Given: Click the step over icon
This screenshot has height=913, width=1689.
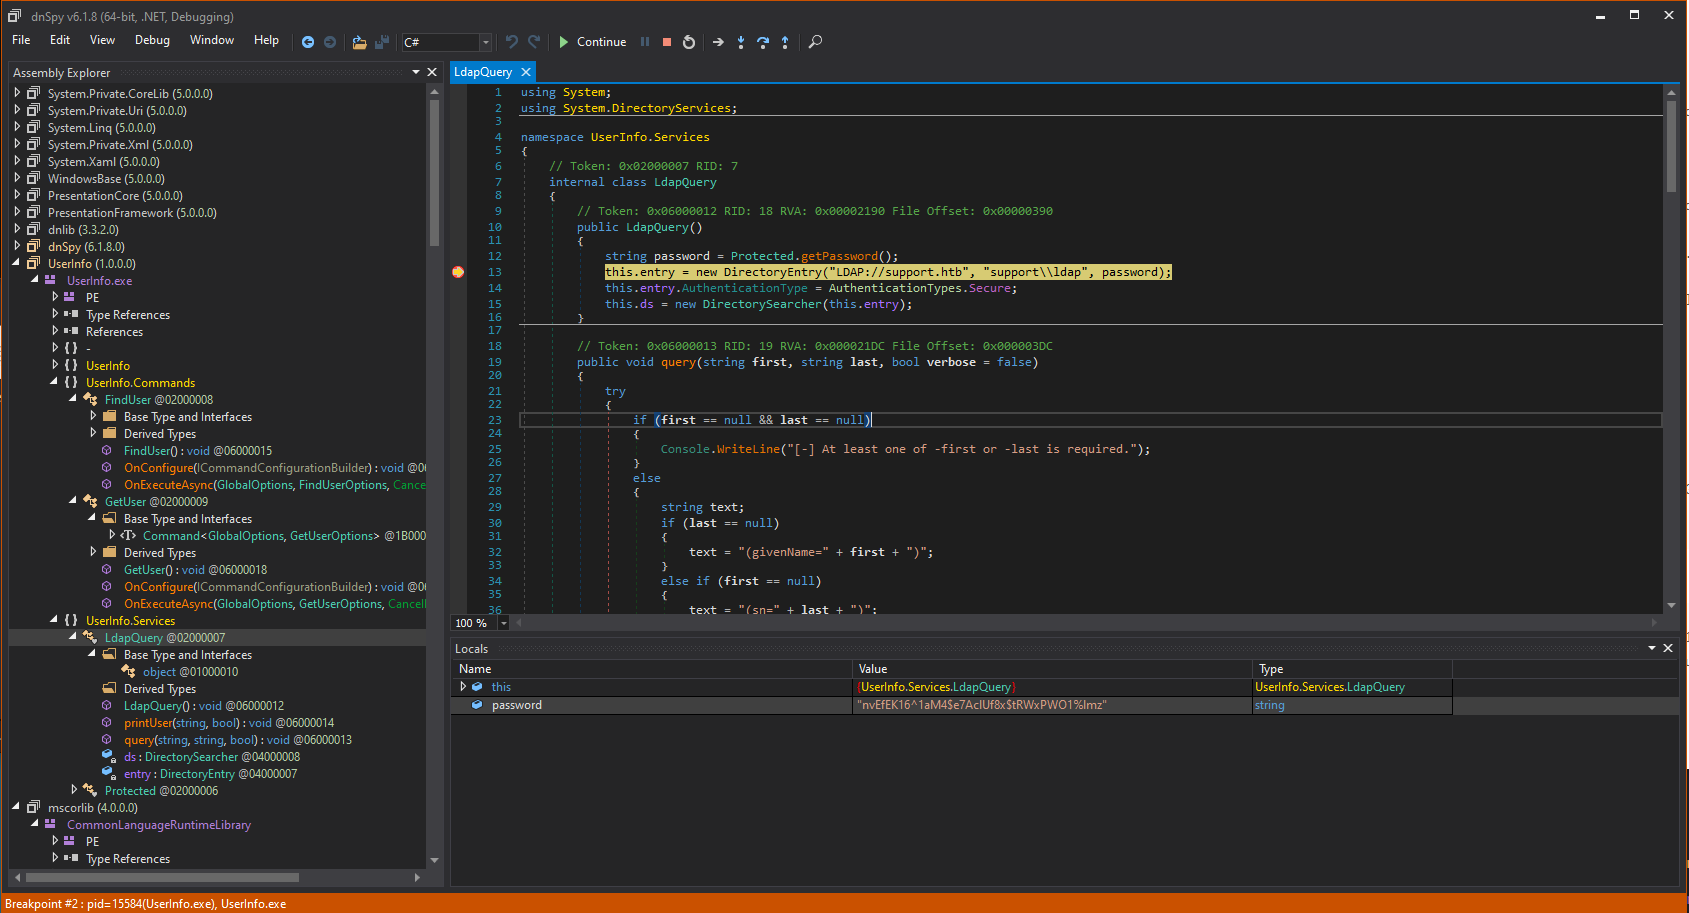Looking at the screenshot, I should coord(763,42).
